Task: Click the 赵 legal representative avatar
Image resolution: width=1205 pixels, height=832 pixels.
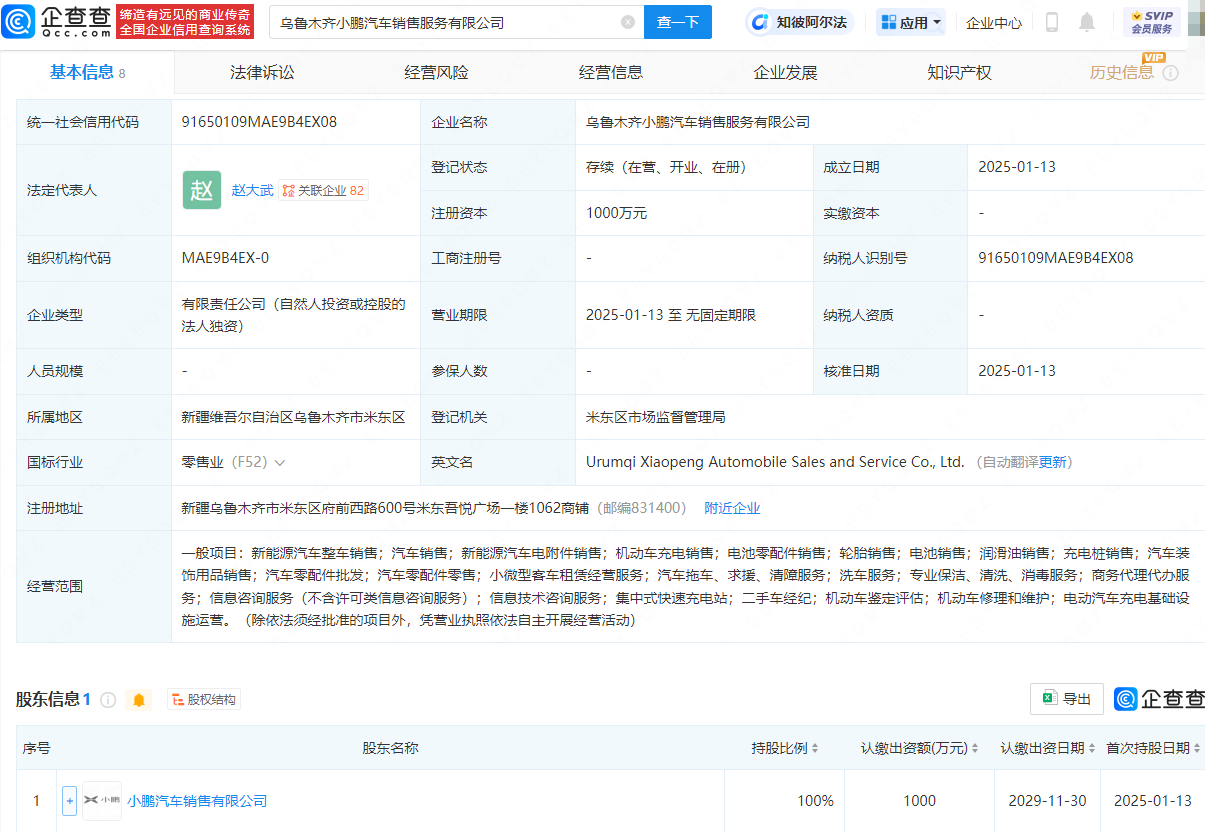Action: click(x=202, y=190)
